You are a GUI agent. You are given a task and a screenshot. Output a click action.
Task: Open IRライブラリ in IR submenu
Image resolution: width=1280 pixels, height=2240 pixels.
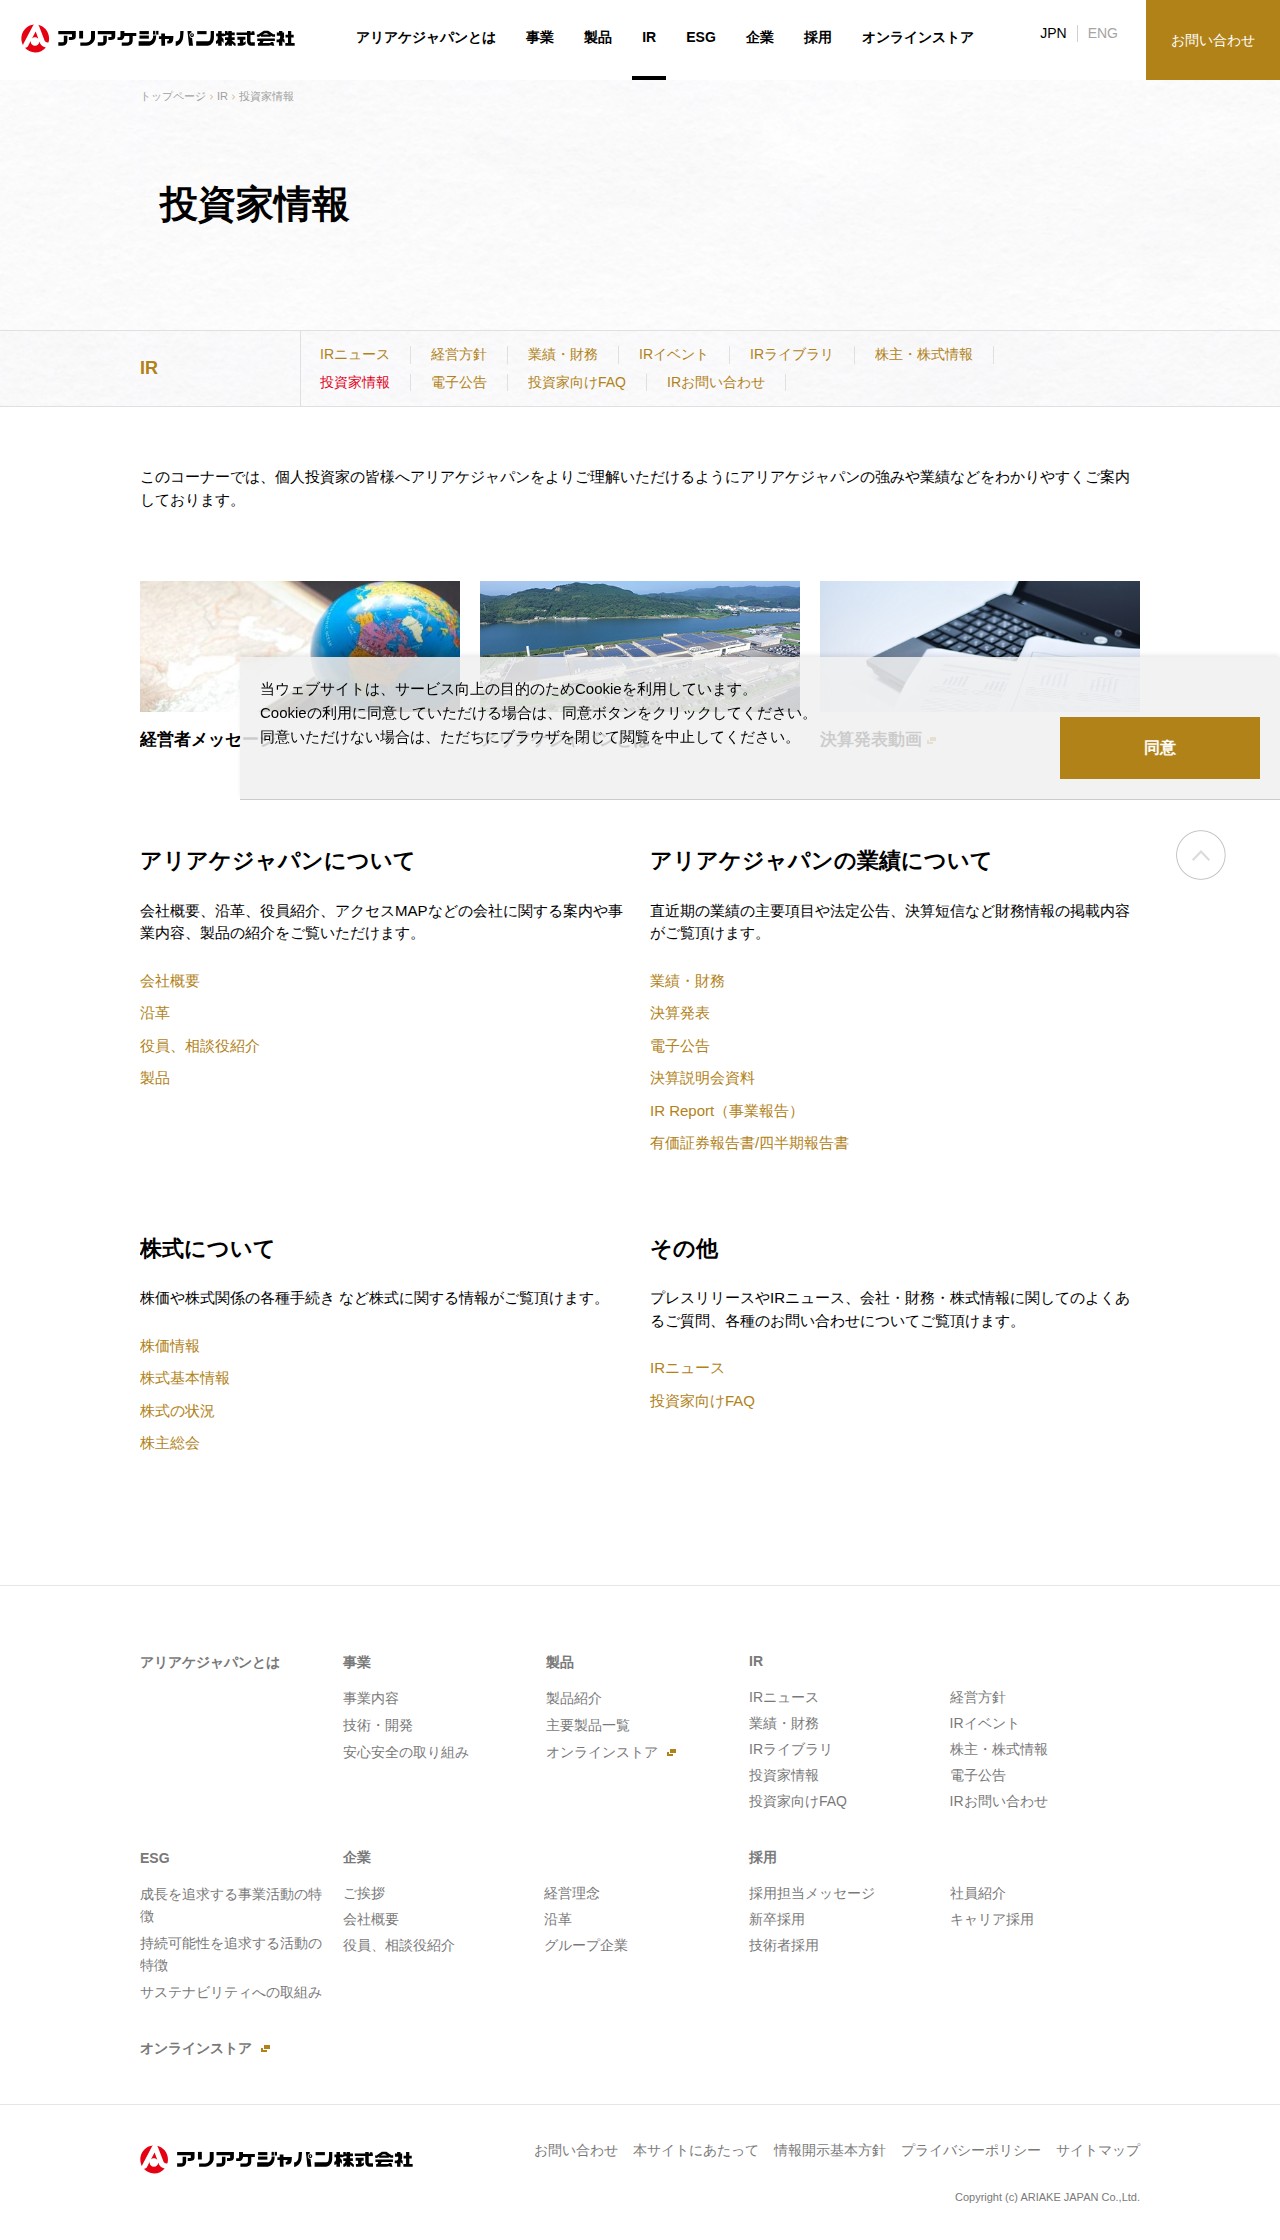(x=792, y=354)
